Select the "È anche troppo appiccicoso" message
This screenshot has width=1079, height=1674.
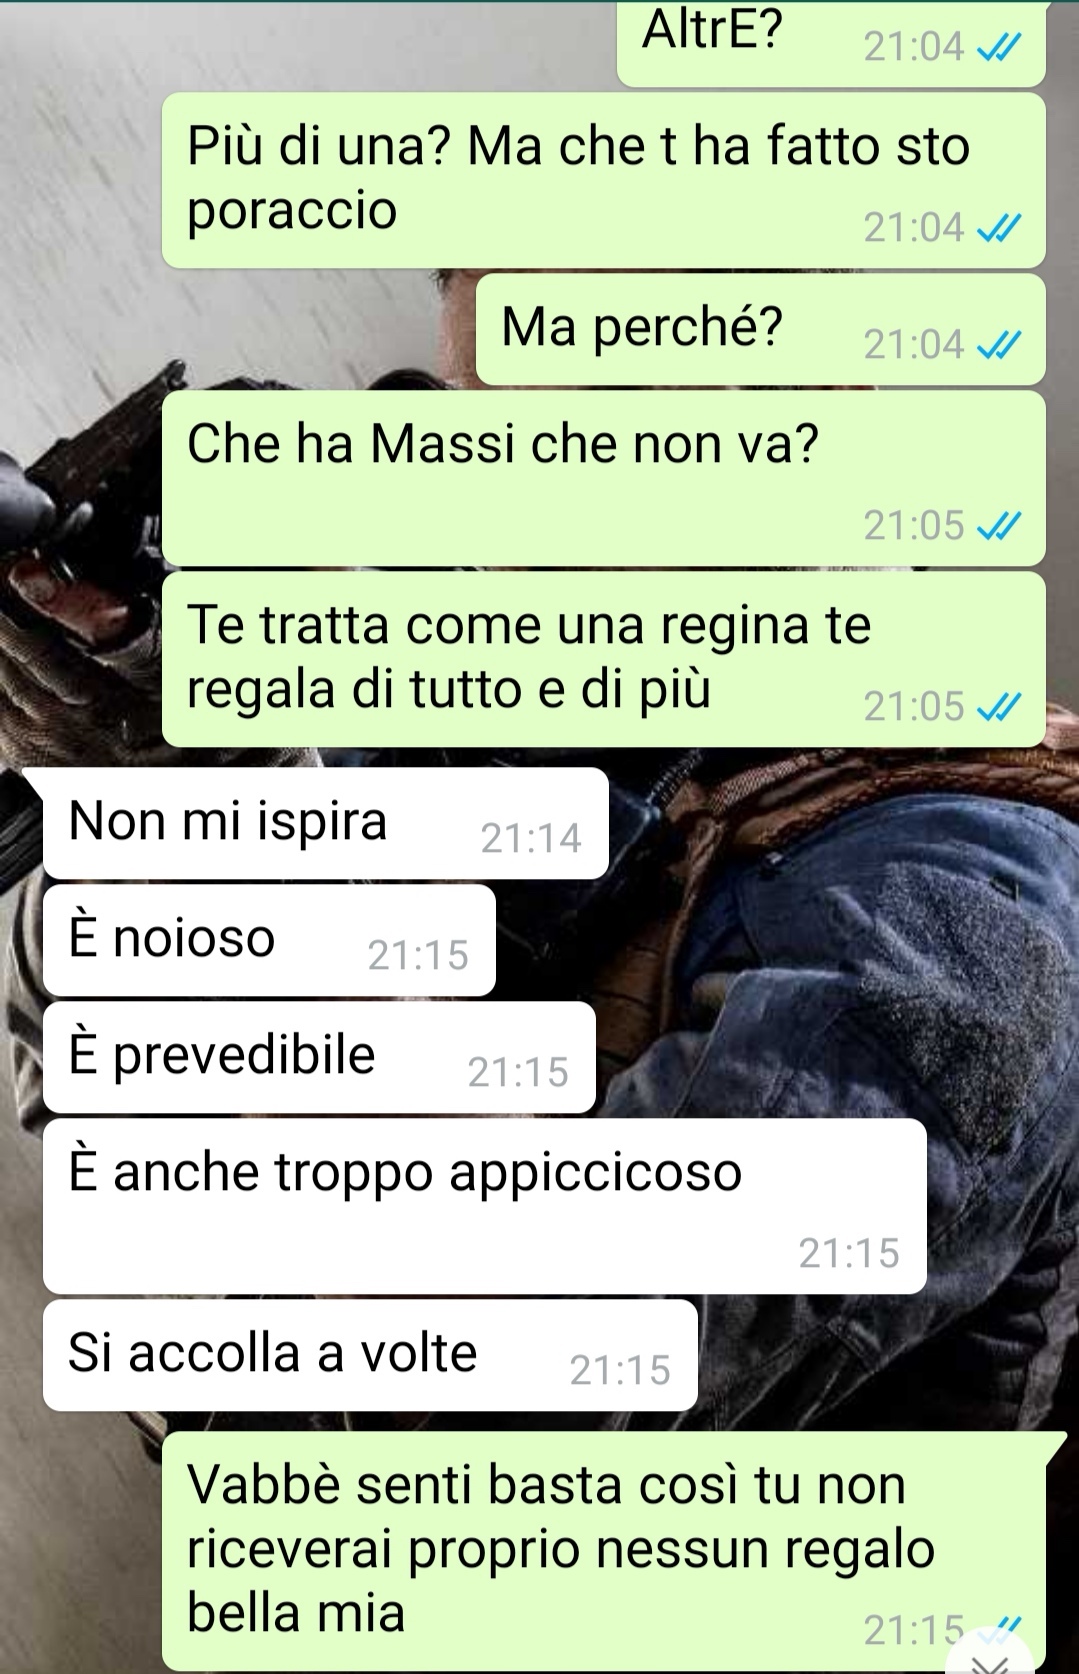click(x=485, y=1206)
